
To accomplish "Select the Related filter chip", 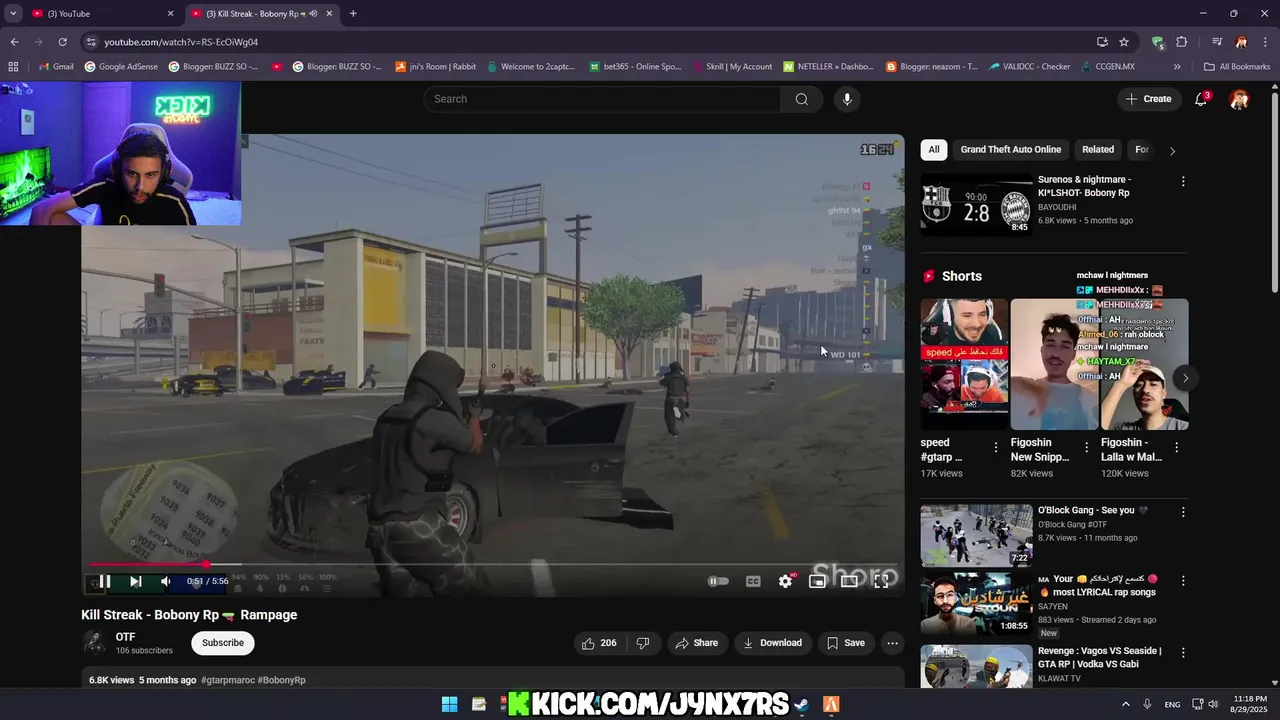I will coord(1098,149).
